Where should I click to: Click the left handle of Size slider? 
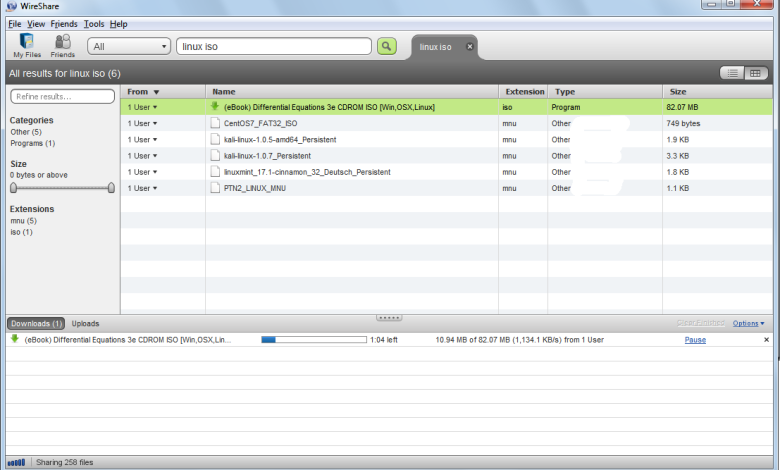click(x=13, y=188)
